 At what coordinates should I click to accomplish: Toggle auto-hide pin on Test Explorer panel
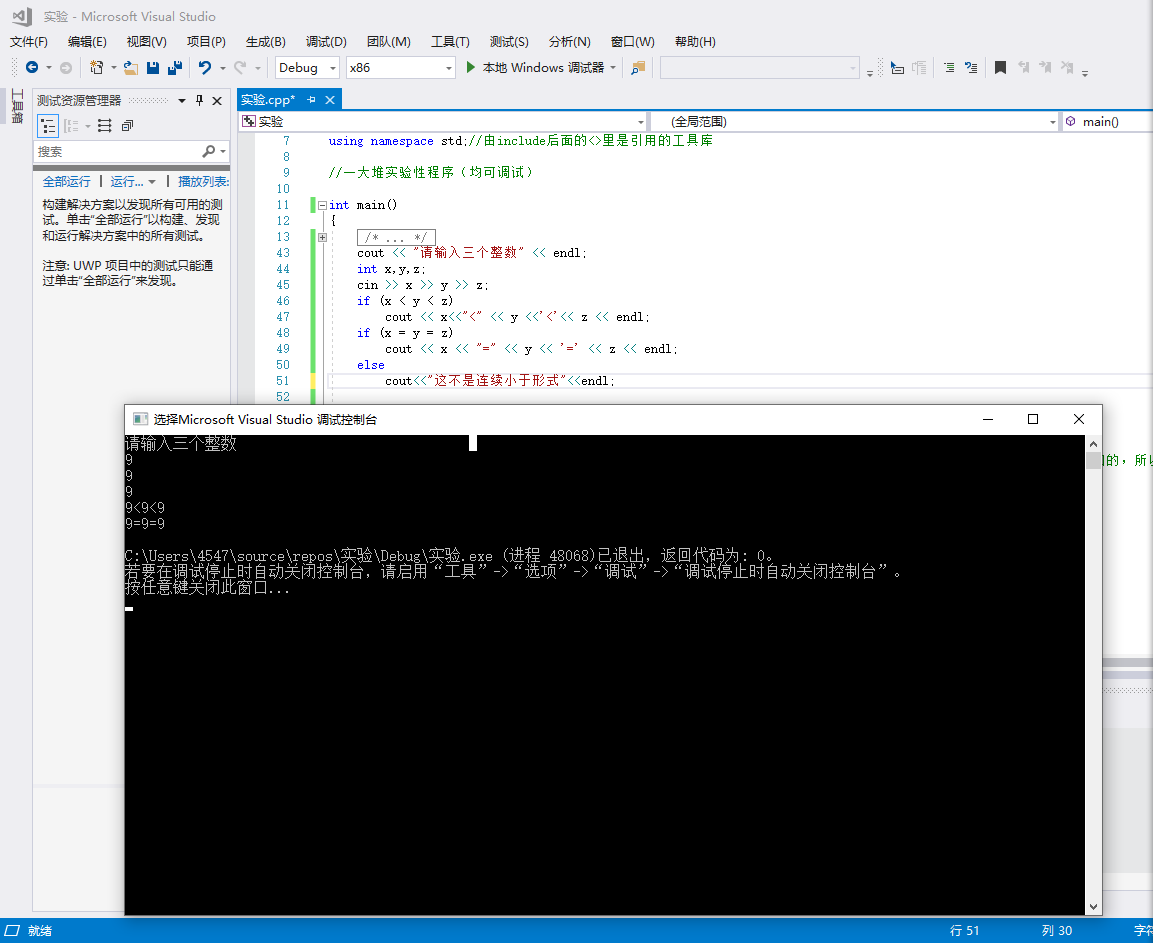coord(199,100)
